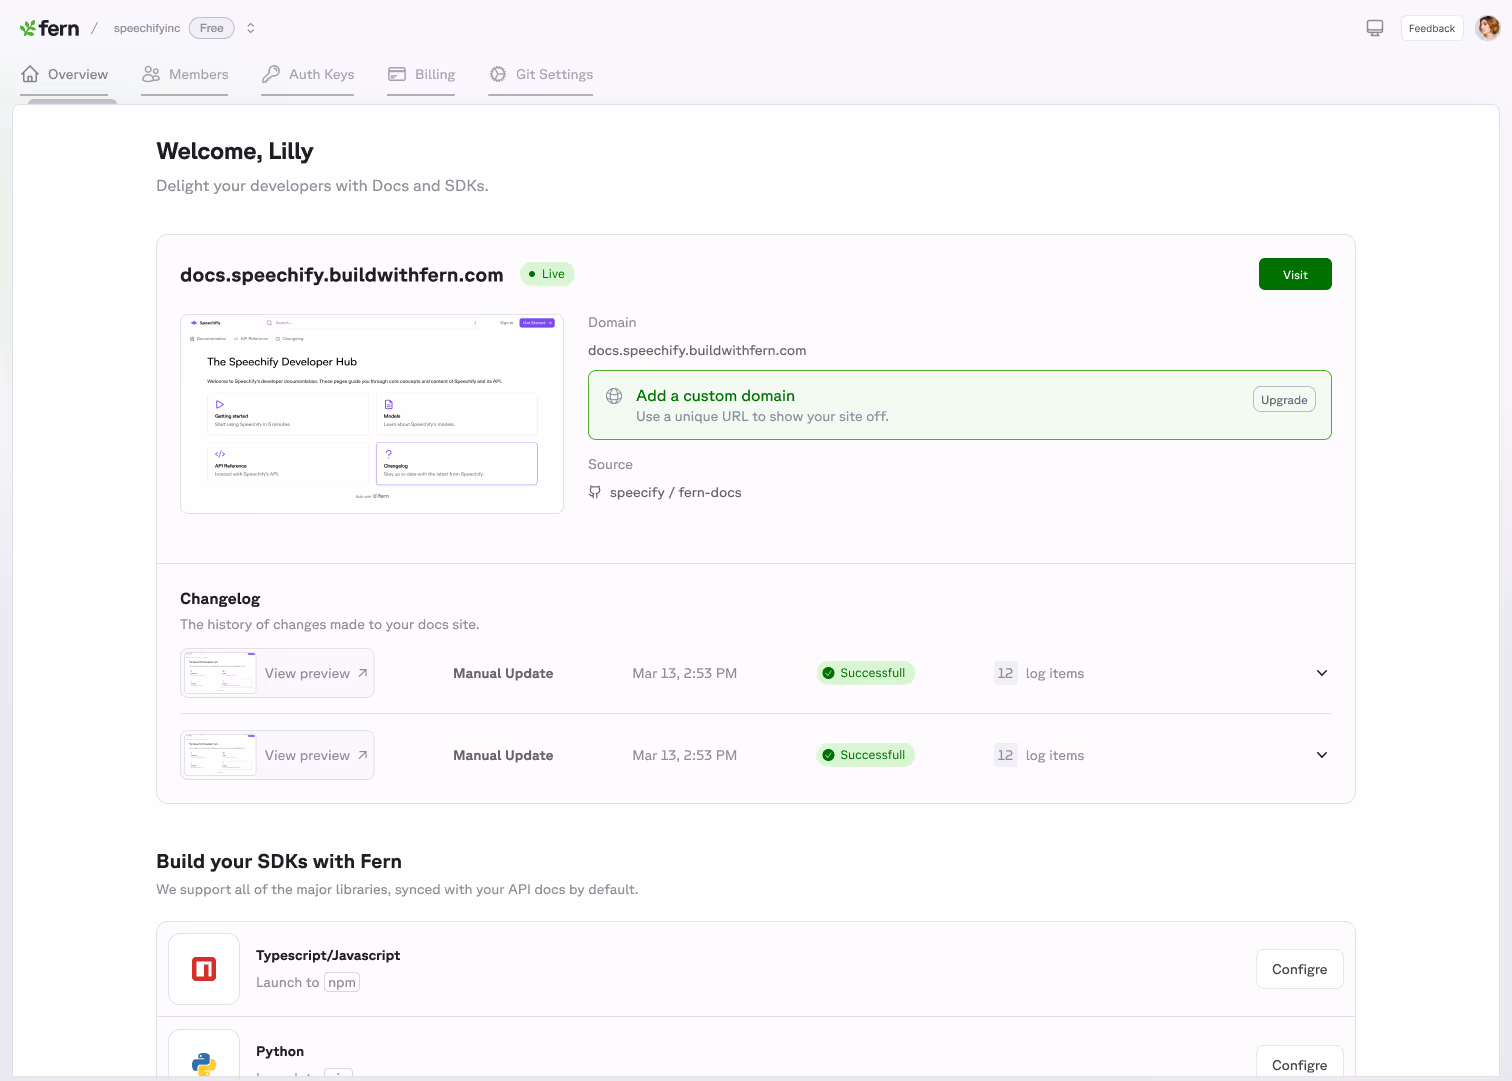The width and height of the screenshot is (1512, 1081).
Task: Click the second changelog row preview thumbnail
Action: (x=220, y=755)
